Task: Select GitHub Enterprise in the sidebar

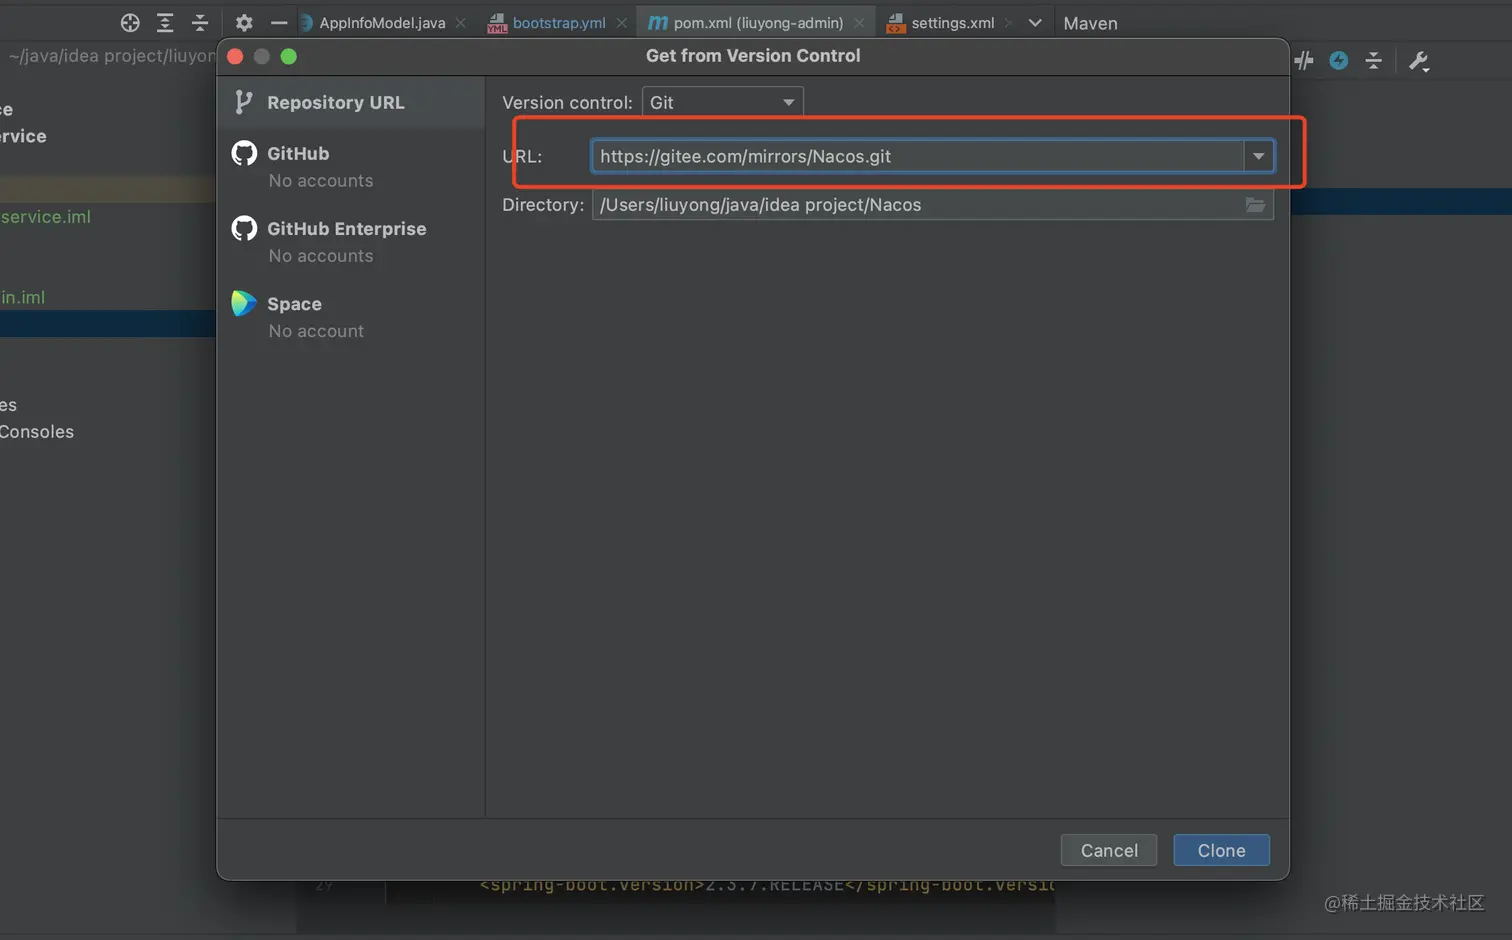Action: (x=351, y=241)
